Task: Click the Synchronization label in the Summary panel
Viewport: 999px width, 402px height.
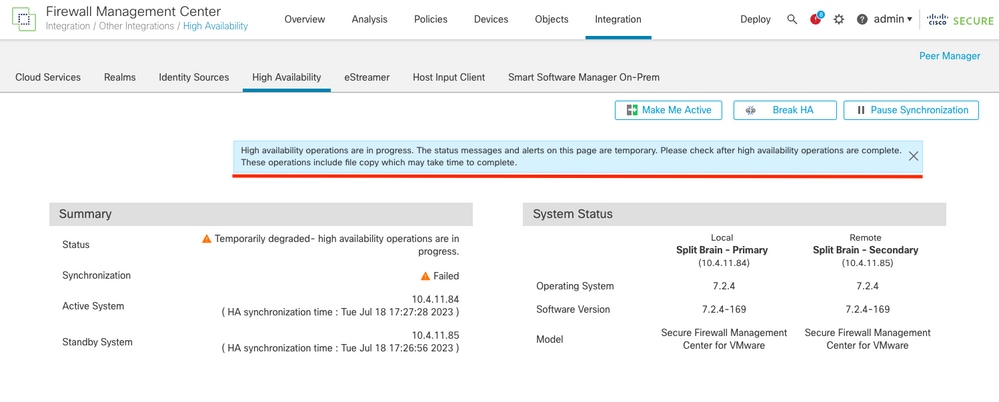Action: click(96, 276)
